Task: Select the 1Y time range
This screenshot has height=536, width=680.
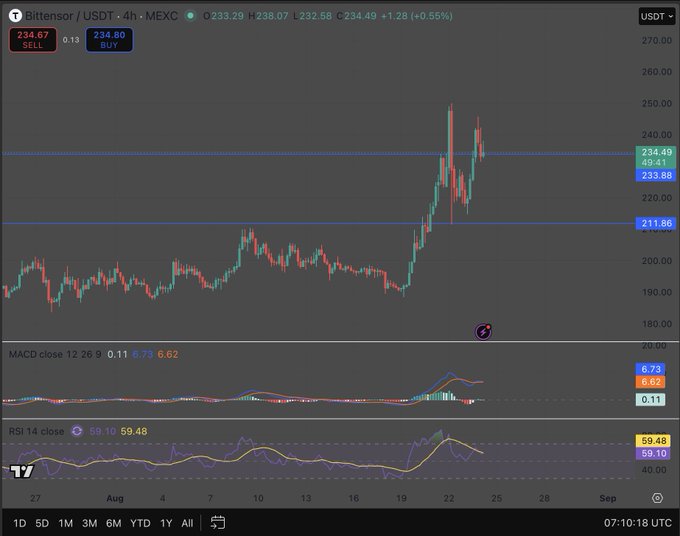Action: pyautogui.click(x=166, y=523)
